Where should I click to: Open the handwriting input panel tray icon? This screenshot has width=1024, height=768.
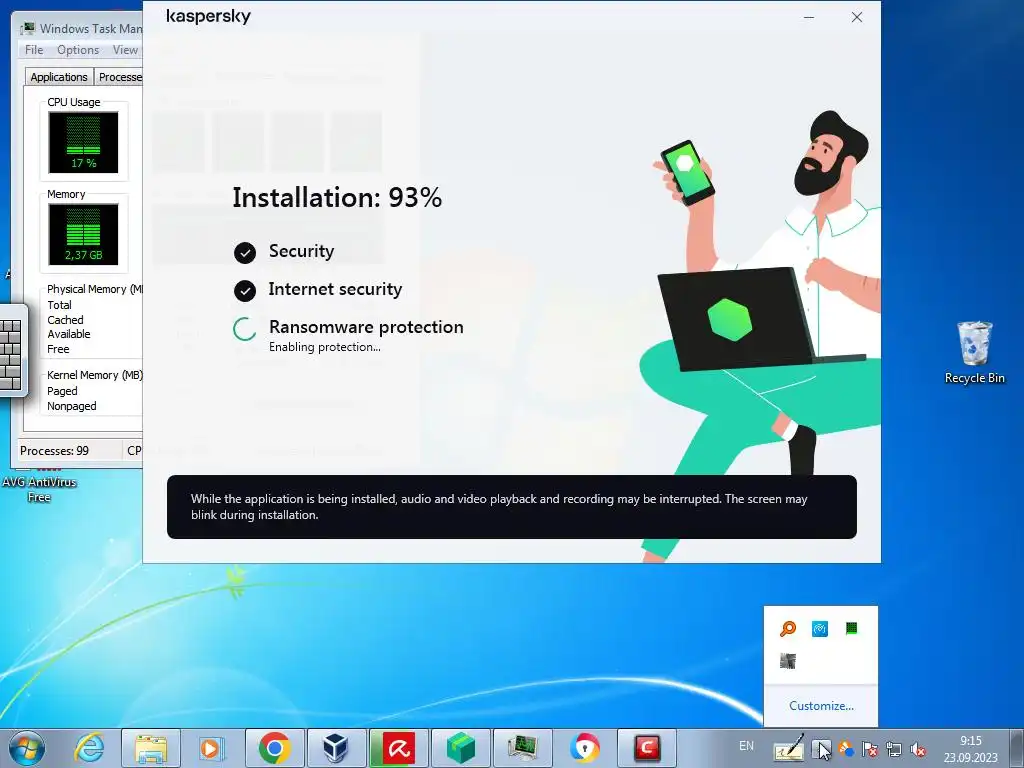[x=789, y=748]
